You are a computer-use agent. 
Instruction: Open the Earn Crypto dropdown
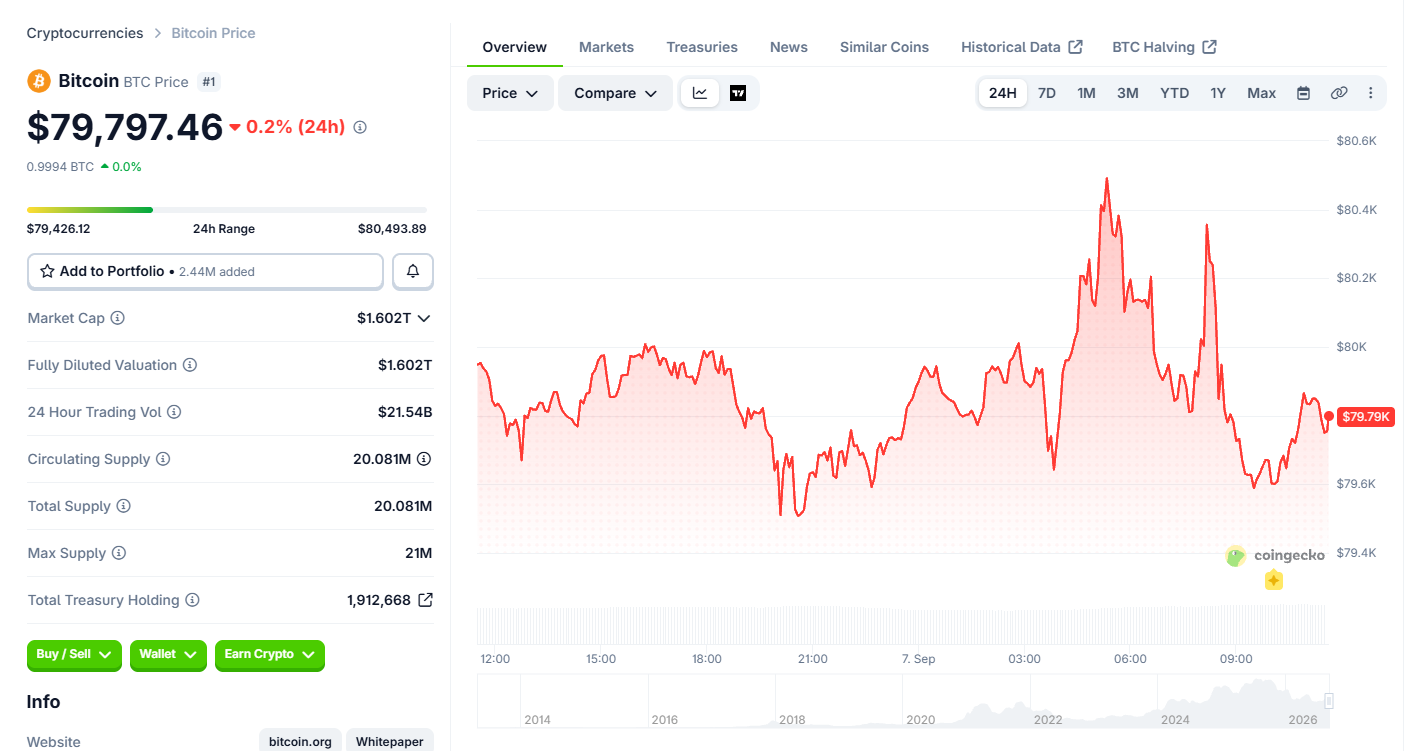[x=270, y=654]
